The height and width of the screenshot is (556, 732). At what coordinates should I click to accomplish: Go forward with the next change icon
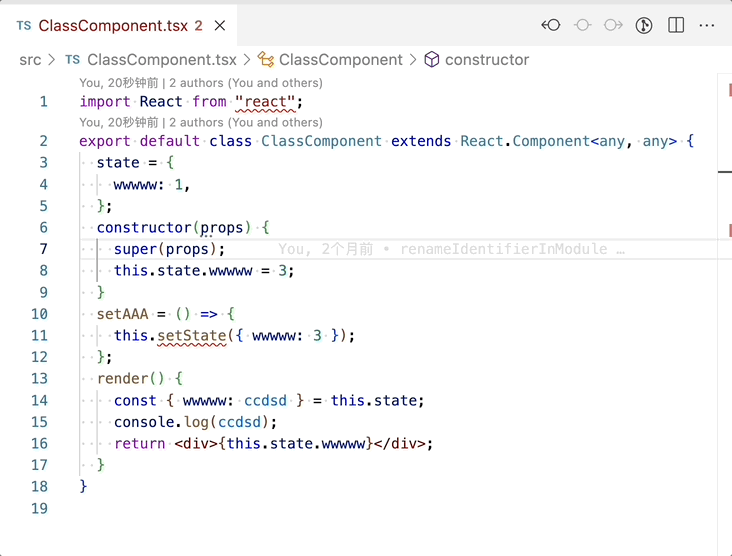pyautogui.click(x=613, y=25)
